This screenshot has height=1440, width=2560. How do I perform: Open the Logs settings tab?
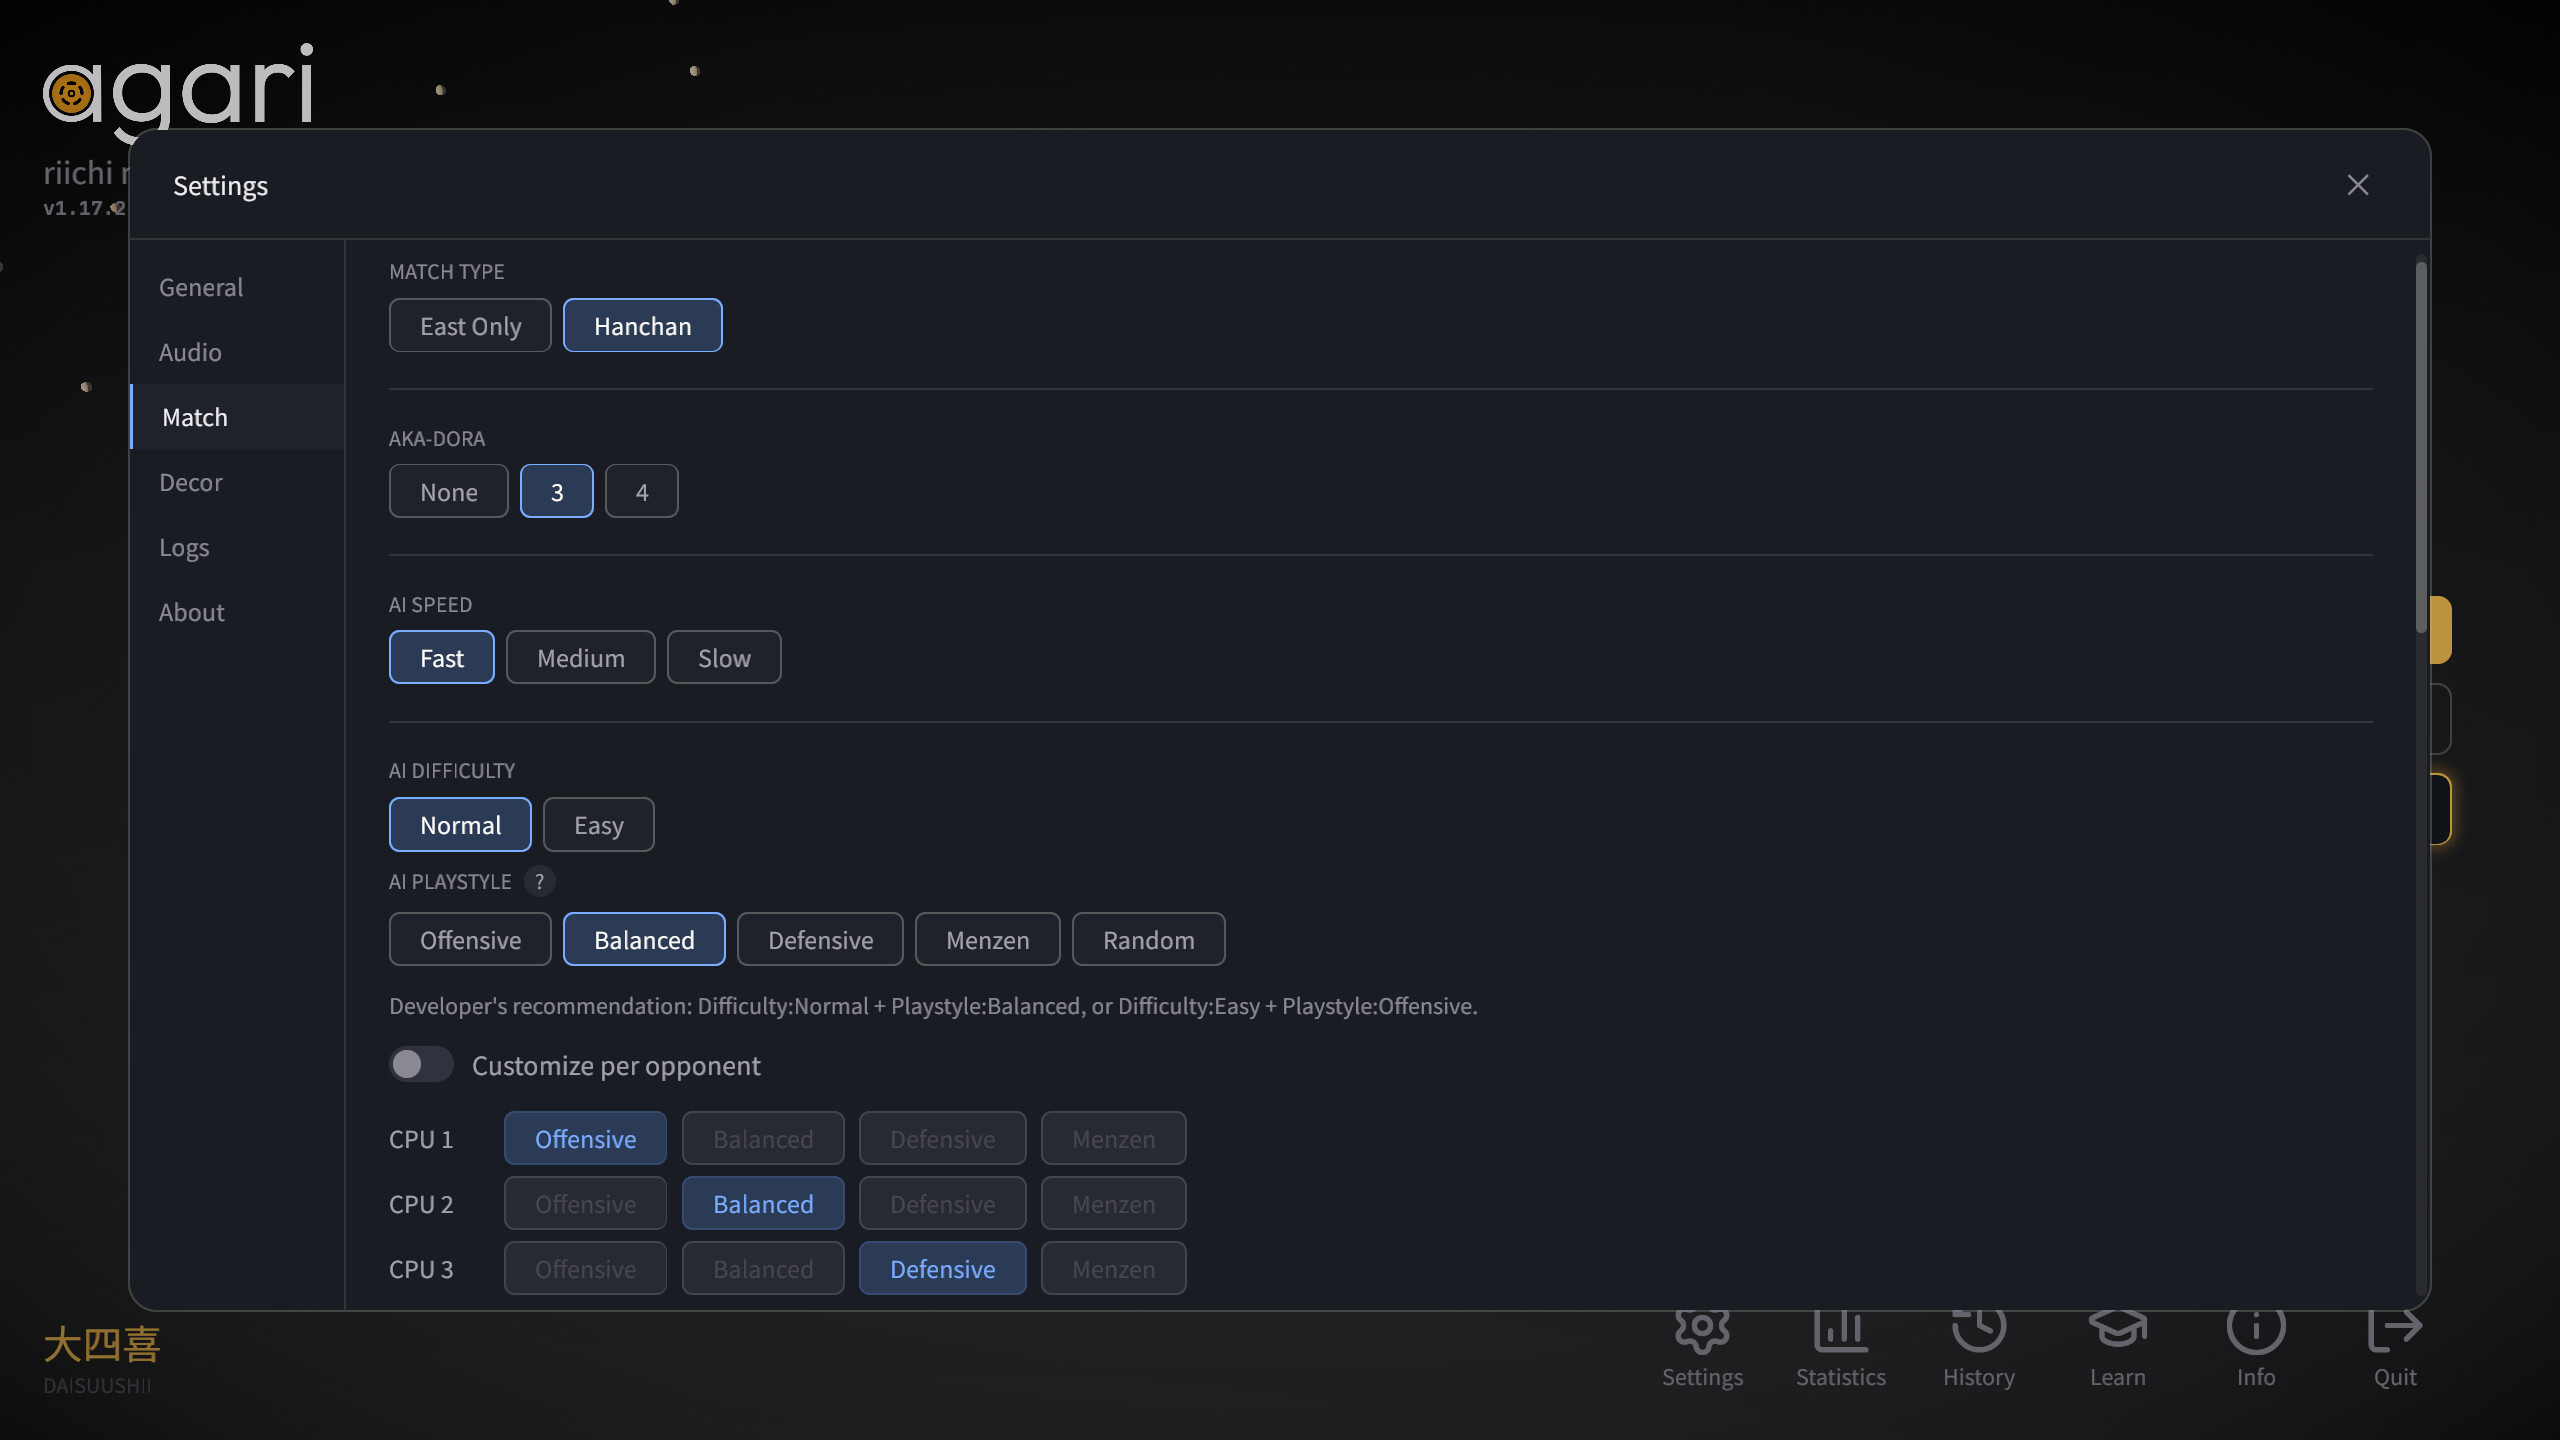[237, 547]
